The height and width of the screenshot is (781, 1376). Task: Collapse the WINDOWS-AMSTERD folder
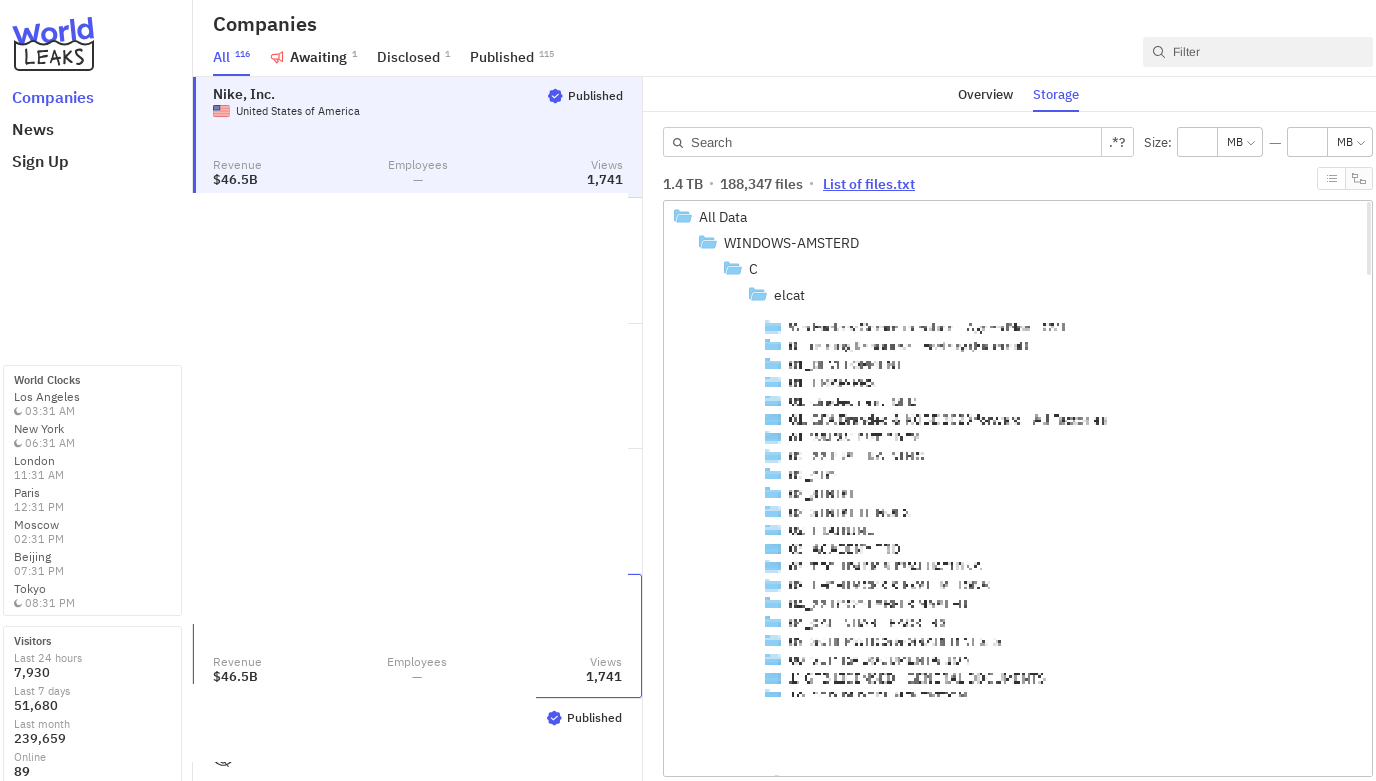708,243
